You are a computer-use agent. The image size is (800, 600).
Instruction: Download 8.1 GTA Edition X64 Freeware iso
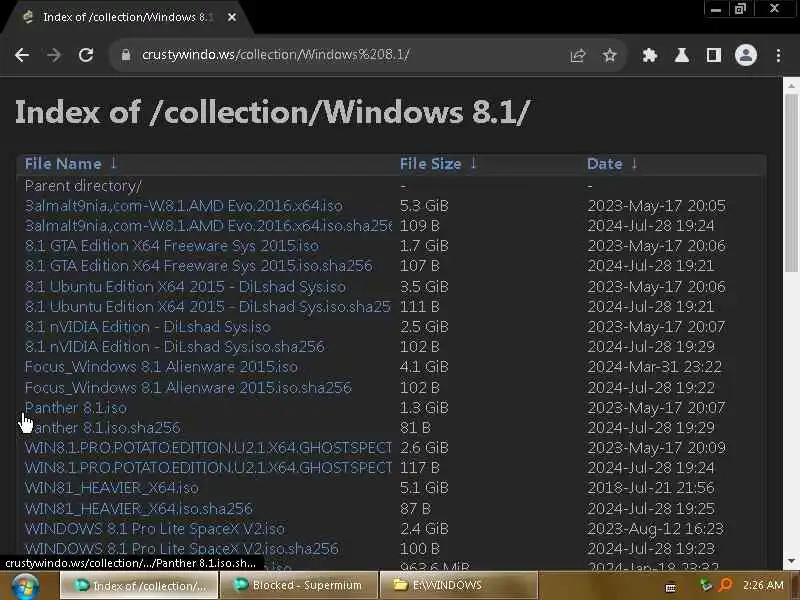pos(172,245)
